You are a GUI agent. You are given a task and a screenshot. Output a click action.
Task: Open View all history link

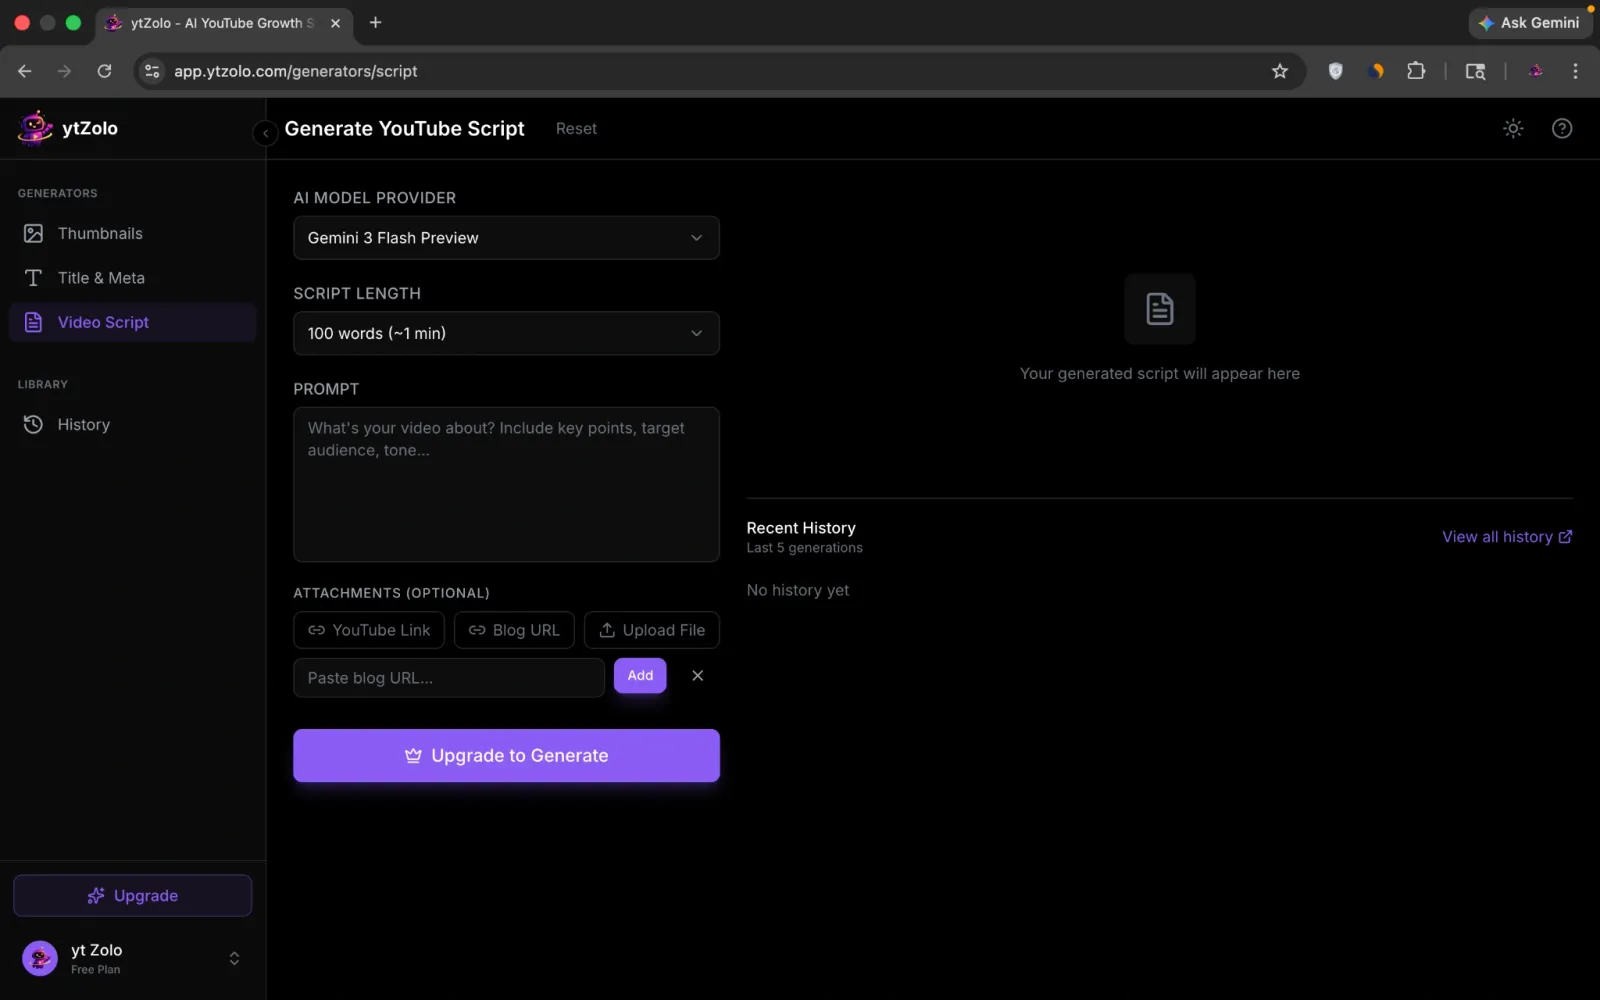point(1506,537)
